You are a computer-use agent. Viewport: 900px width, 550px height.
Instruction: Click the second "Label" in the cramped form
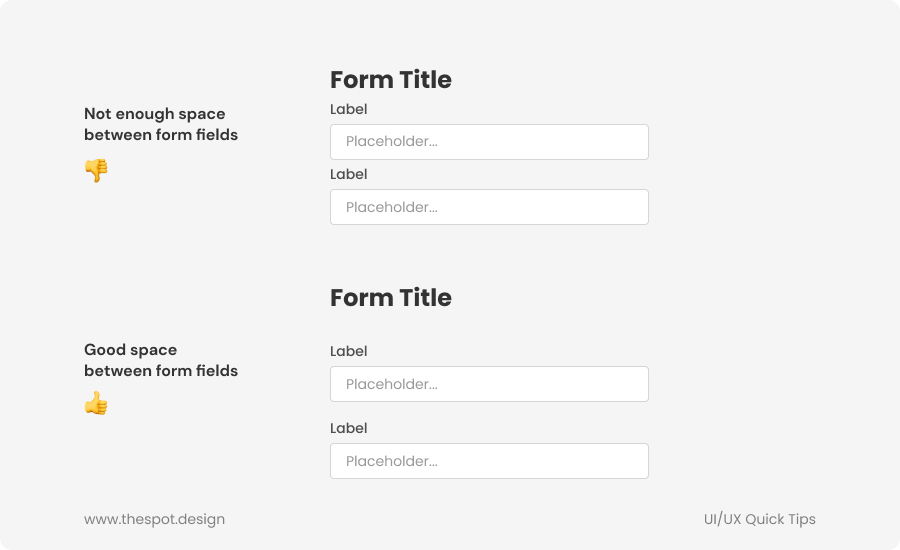[x=349, y=174]
